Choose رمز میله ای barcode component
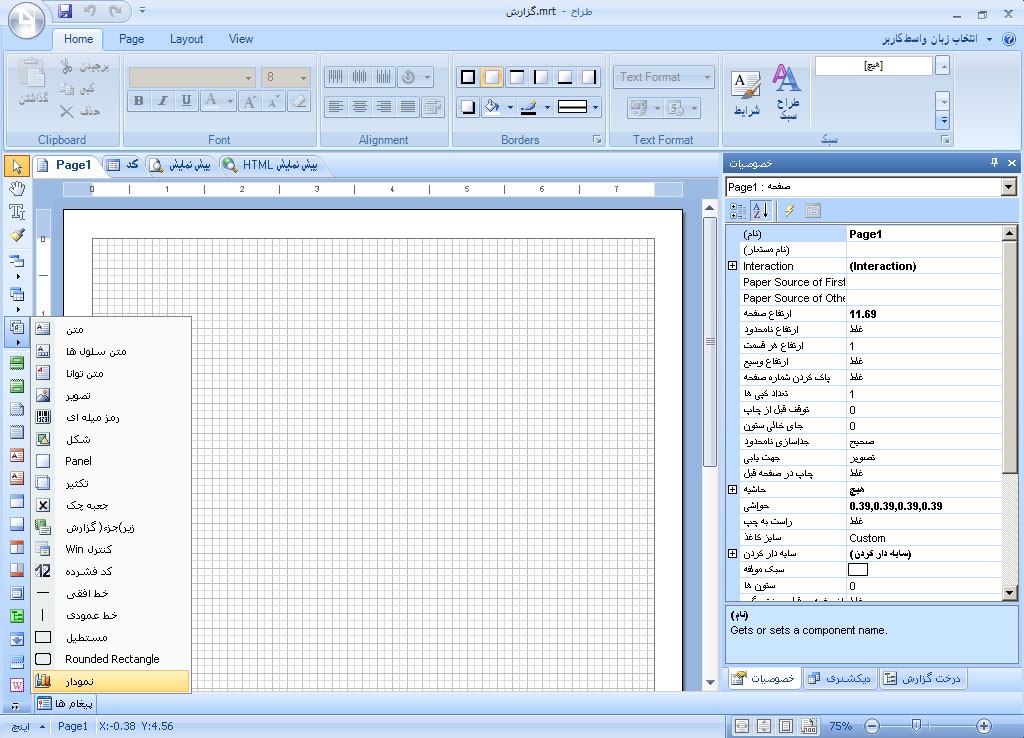 point(112,417)
